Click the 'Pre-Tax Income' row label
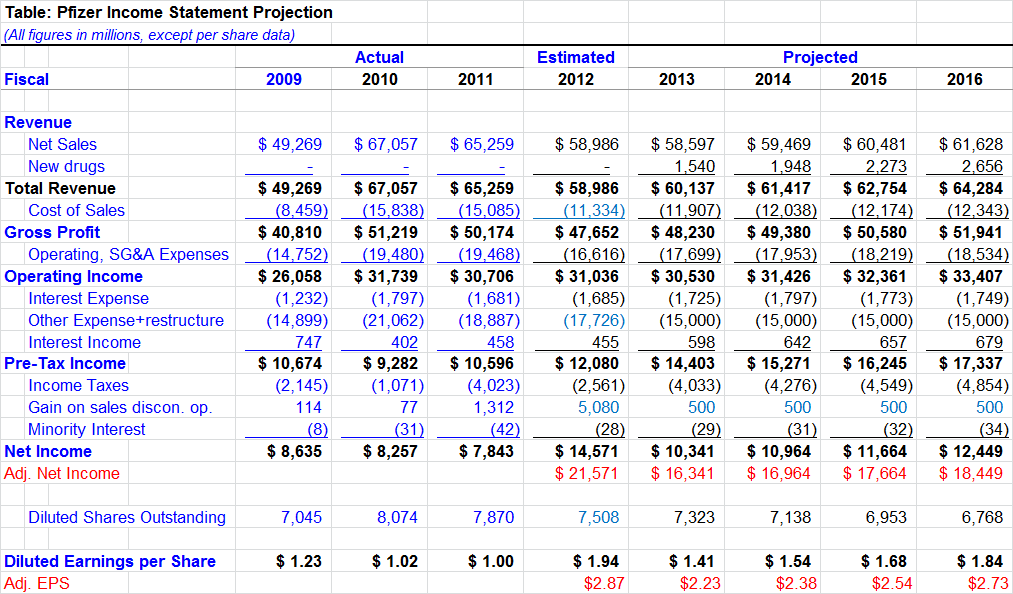The width and height of the screenshot is (1013, 594). [65, 363]
